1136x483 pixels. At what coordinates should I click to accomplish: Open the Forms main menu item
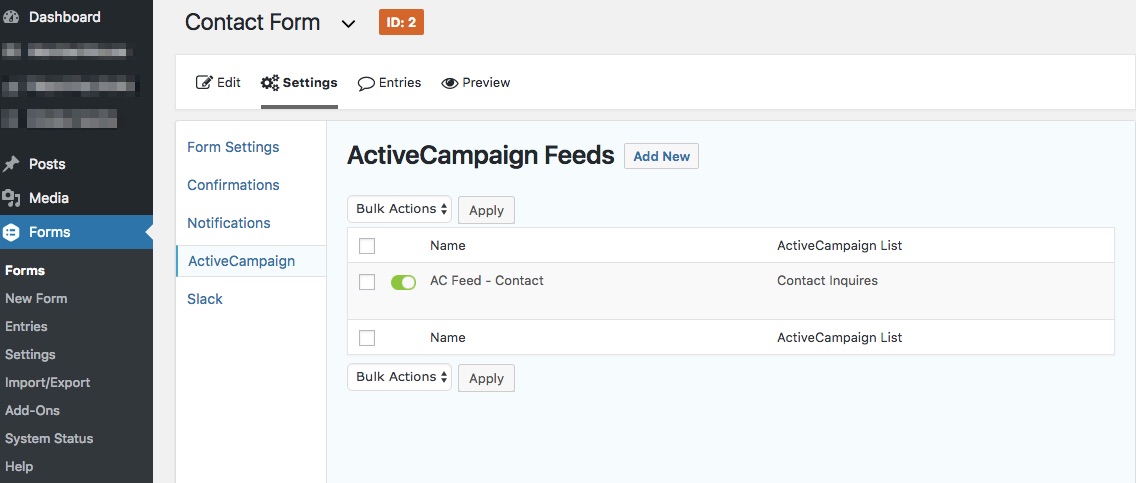tap(76, 232)
